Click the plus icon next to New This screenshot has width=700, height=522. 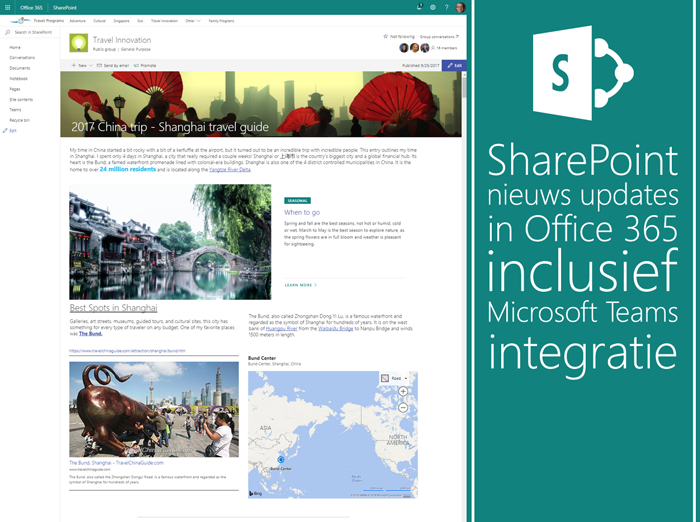click(x=74, y=65)
